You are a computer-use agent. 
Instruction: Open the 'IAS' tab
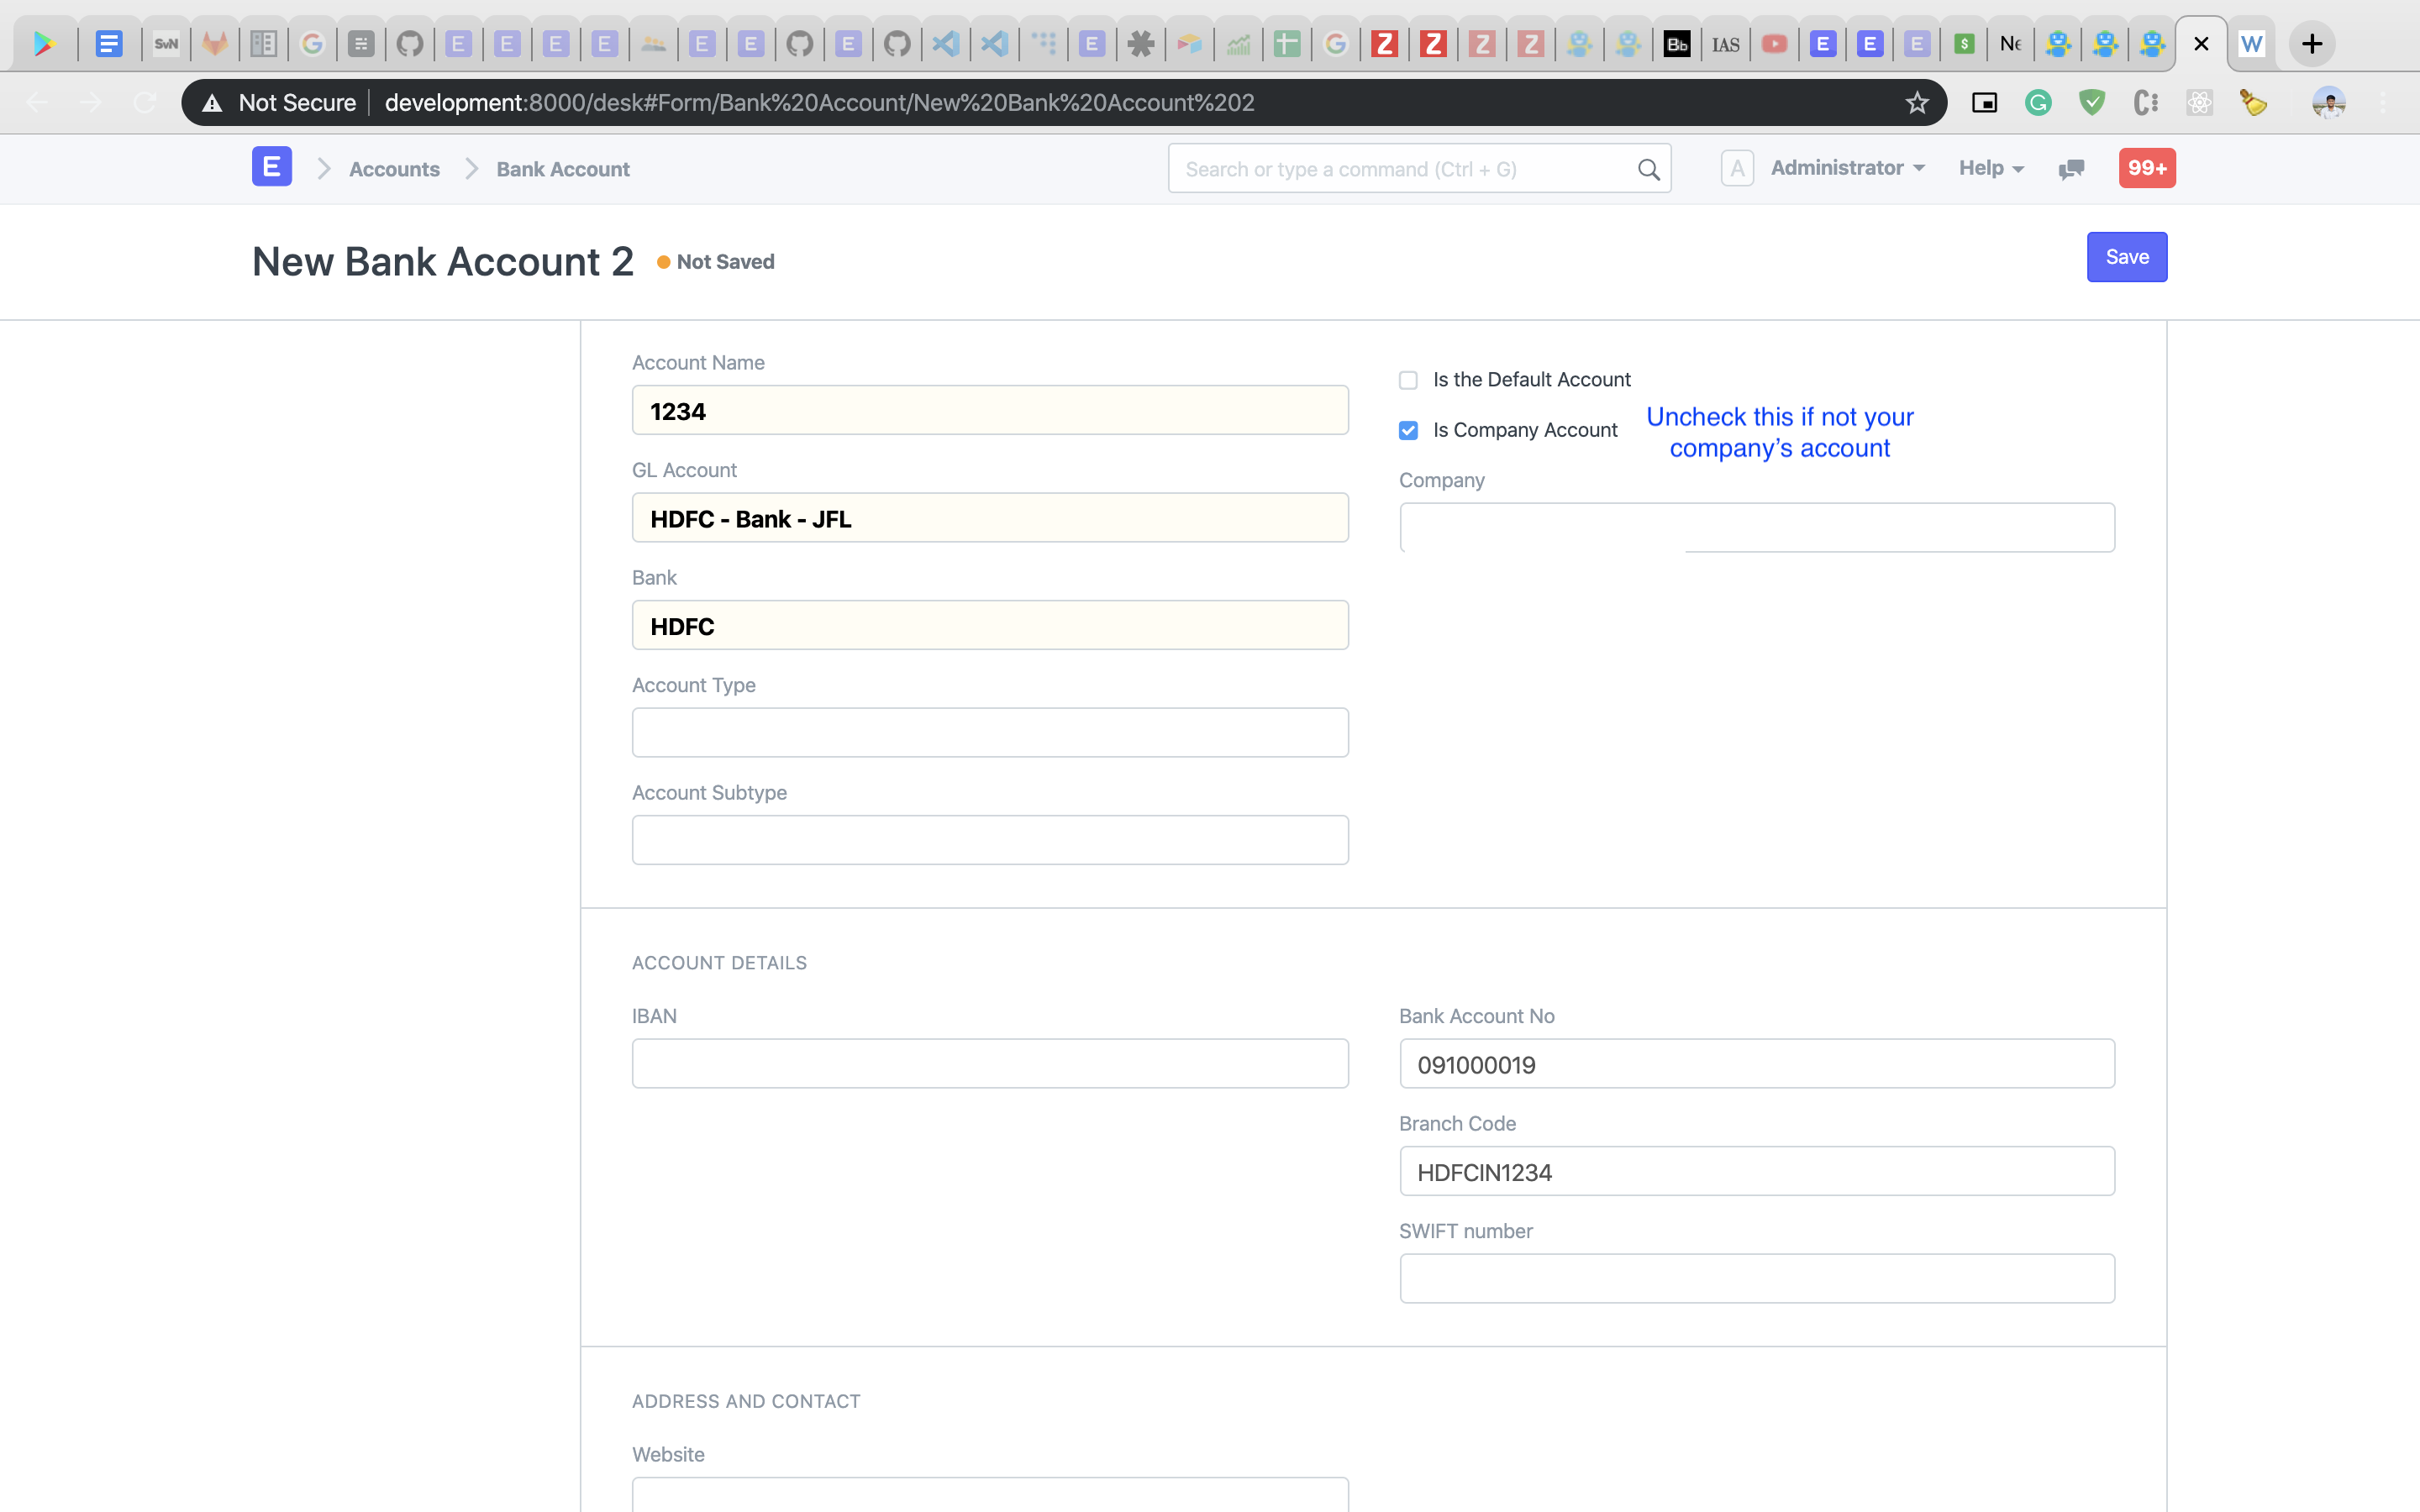pos(1725,44)
